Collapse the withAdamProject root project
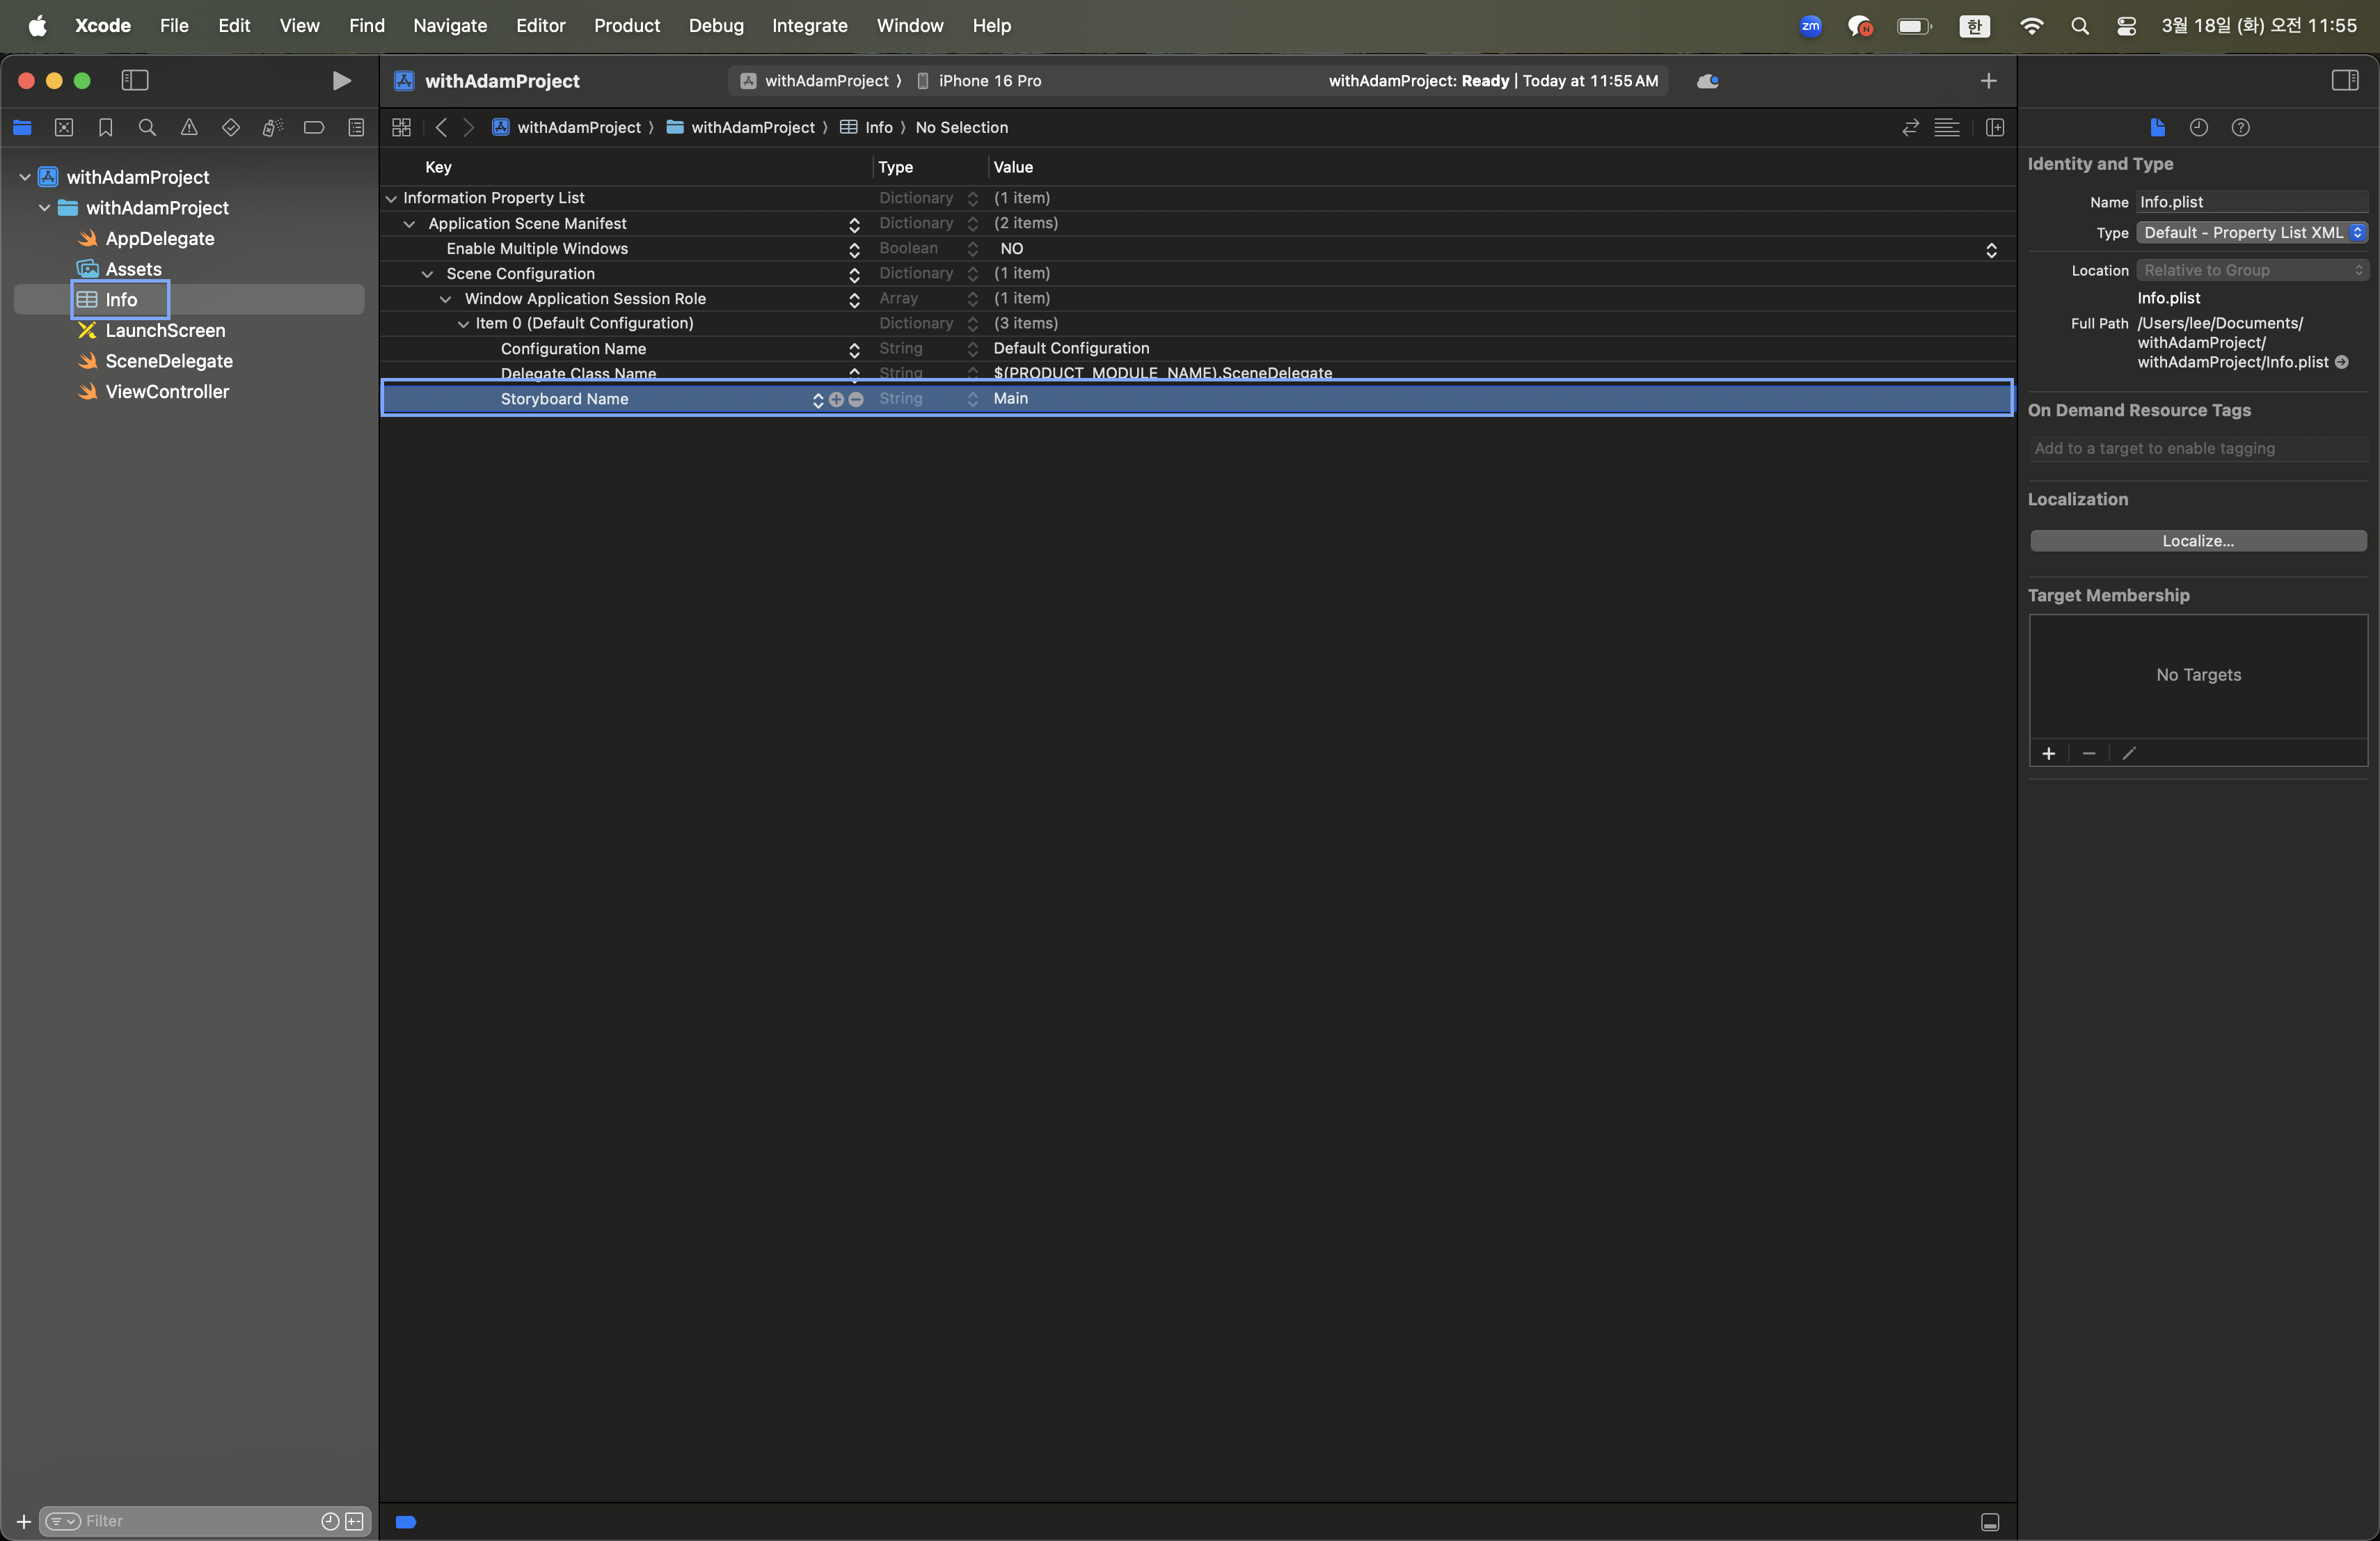Image resolution: width=2380 pixels, height=1541 pixels. [x=25, y=177]
